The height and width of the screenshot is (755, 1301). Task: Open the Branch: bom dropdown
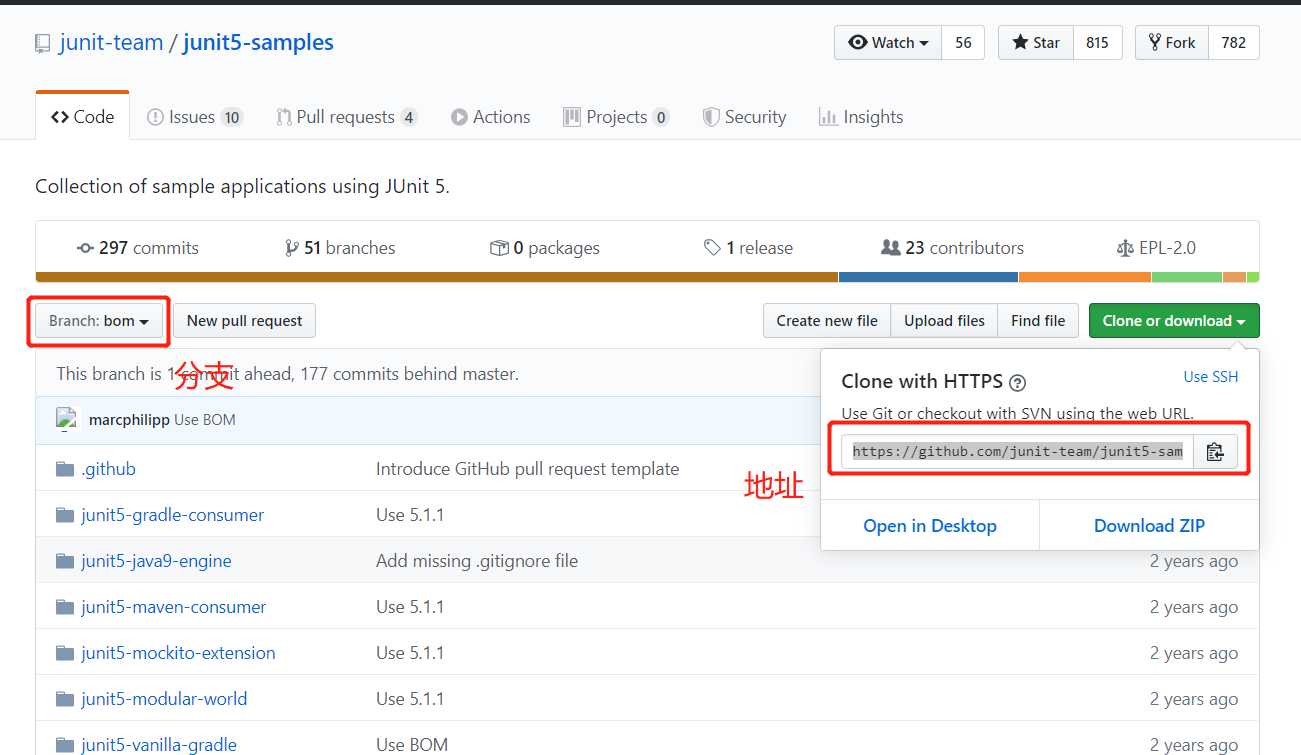click(x=99, y=321)
